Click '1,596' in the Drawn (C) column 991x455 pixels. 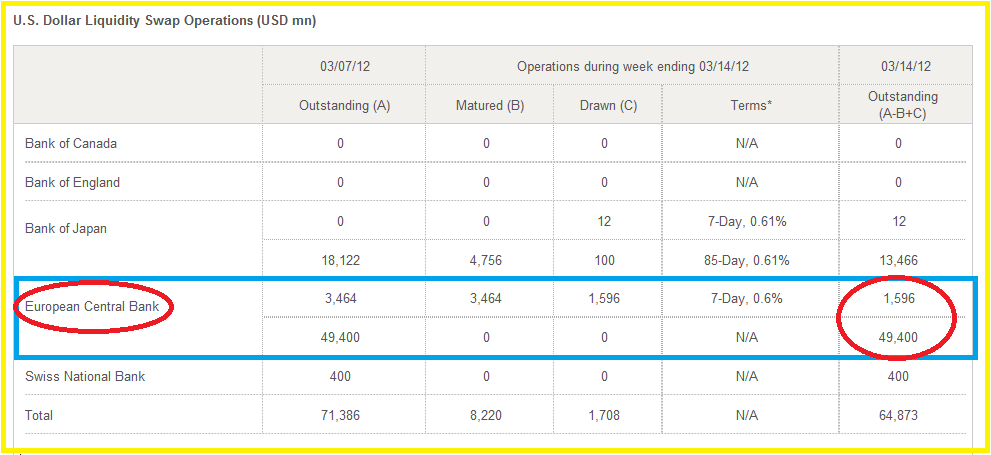click(605, 299)
